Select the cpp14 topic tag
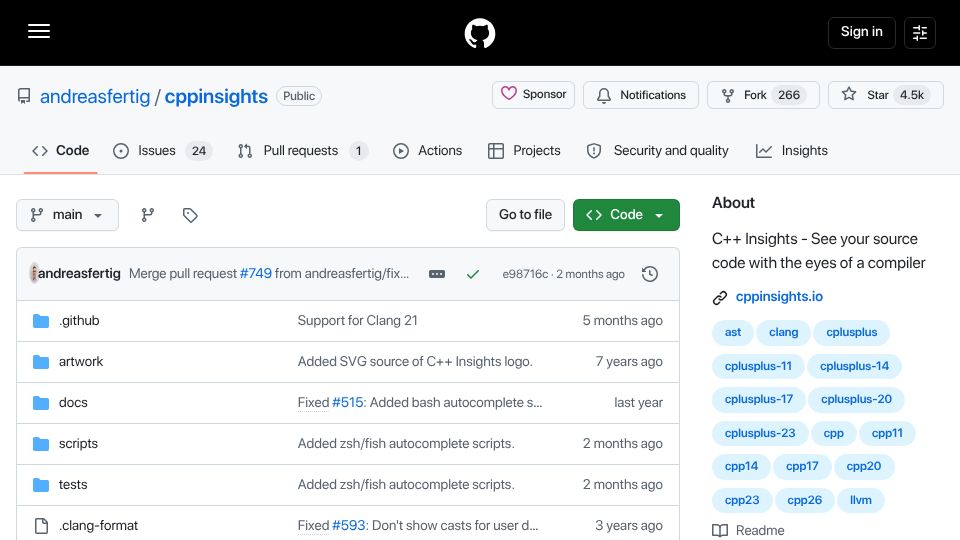The image size is (960, 540). [x=741, y=467]
